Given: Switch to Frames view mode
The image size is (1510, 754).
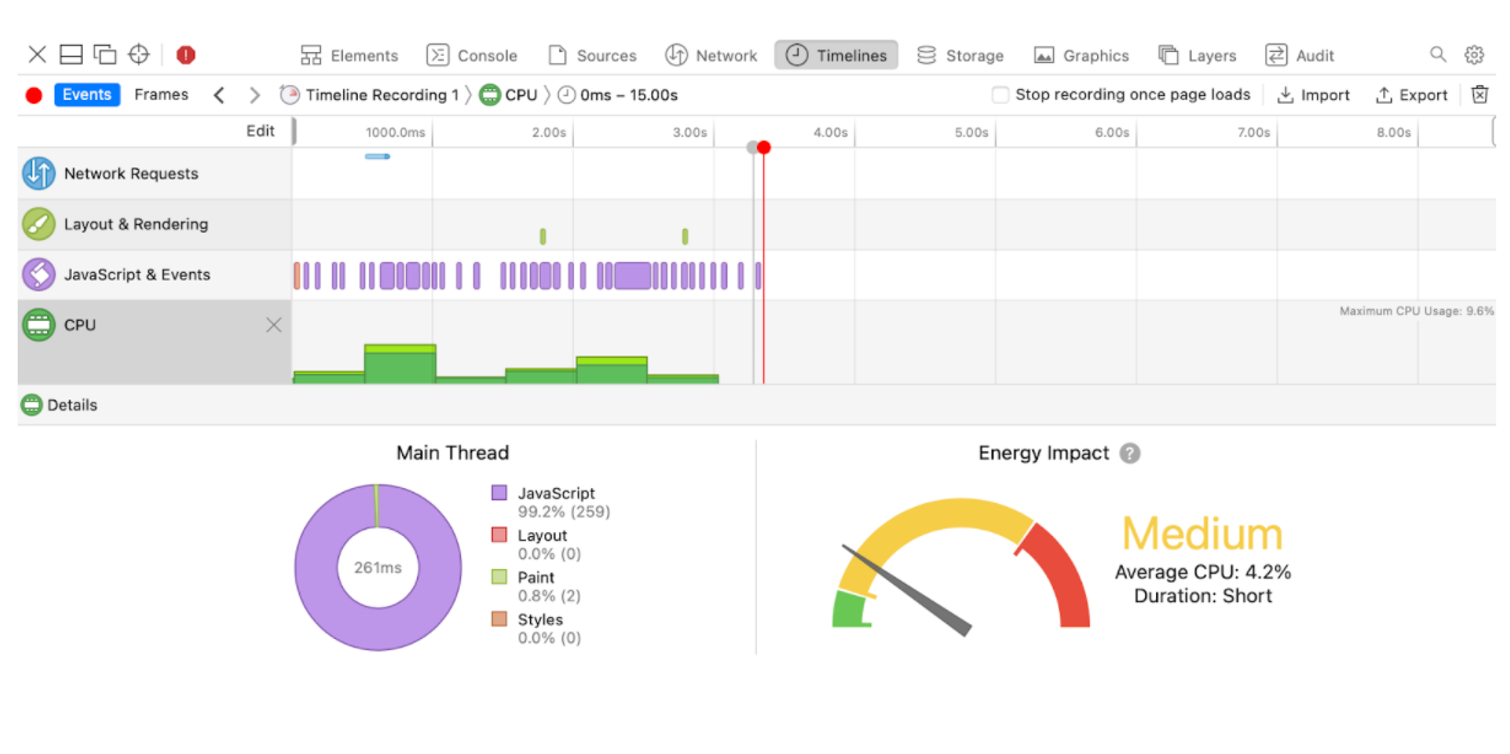Looking at the screenshot, I should pyautogui.click(x=162, y=95).
